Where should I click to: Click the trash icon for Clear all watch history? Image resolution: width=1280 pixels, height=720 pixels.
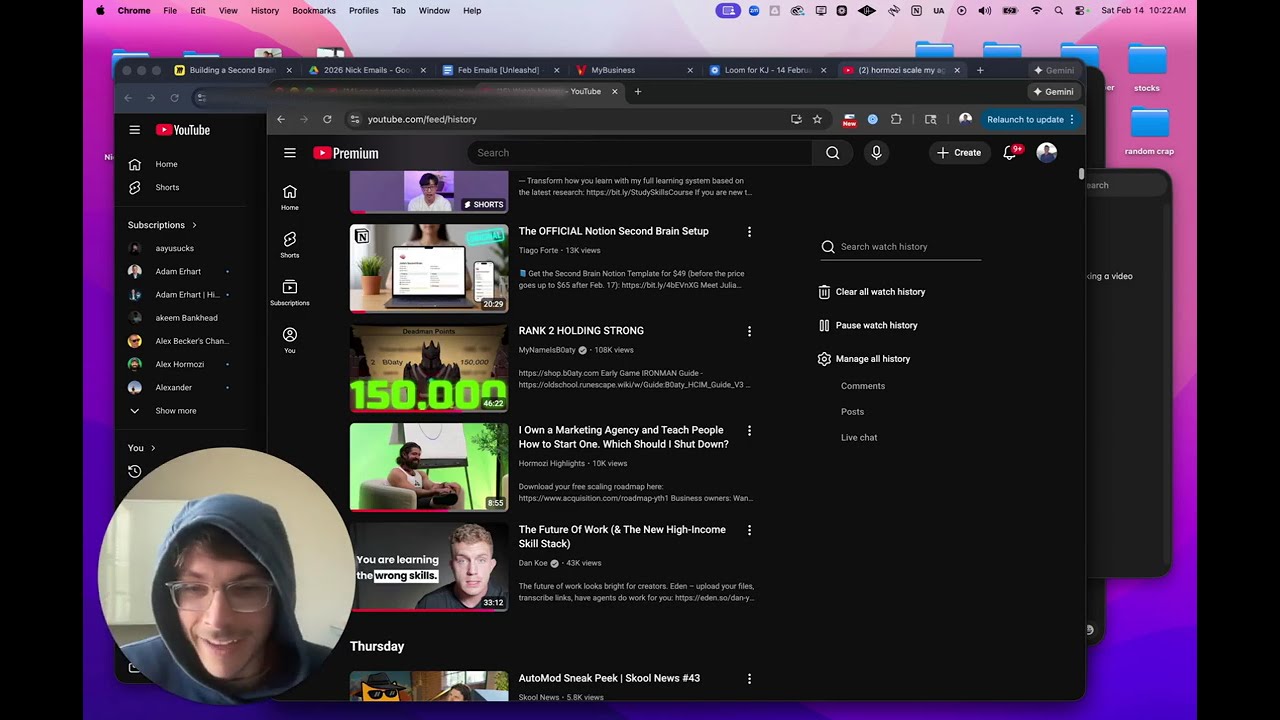824,292
